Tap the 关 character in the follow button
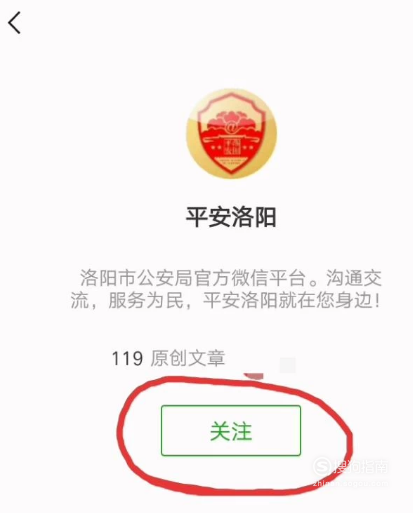The height and width of the screenshot is (513, 413). tap(220, 431)
